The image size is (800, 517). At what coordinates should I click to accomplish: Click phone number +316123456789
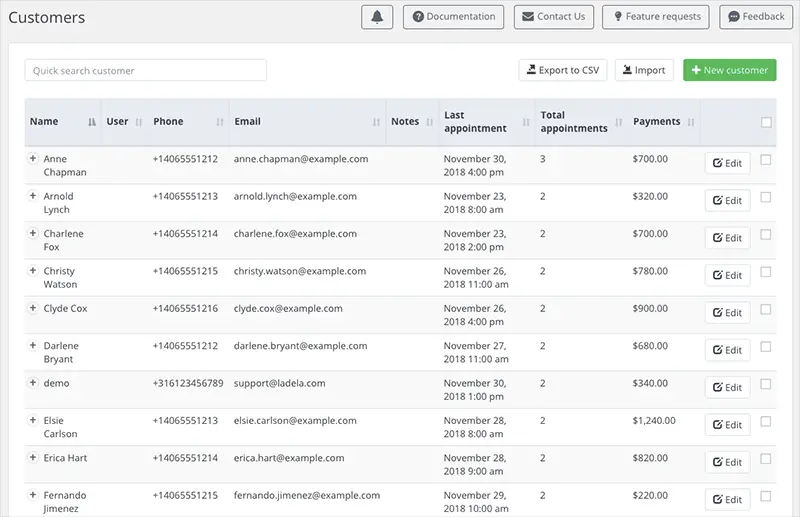point(188,383)
